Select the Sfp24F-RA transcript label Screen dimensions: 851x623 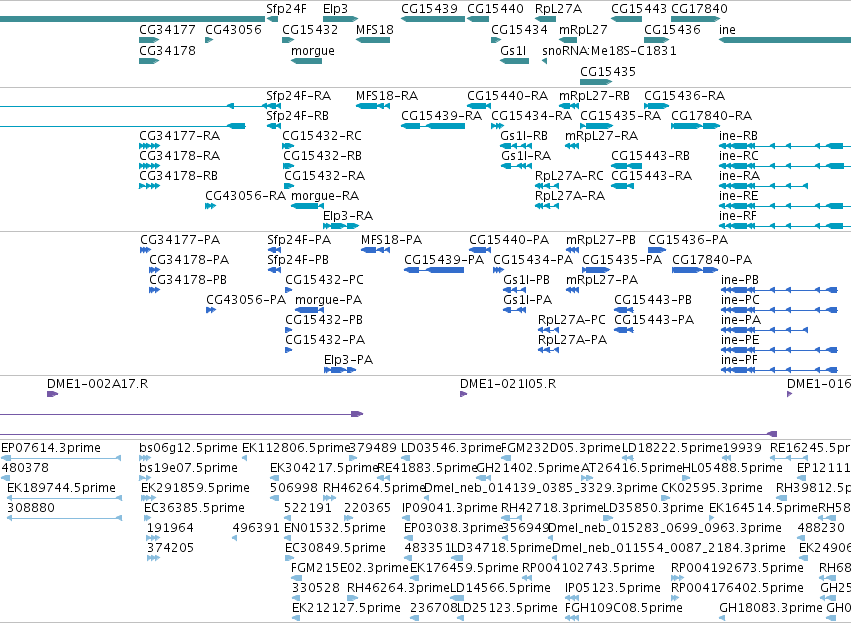point(299,96)
